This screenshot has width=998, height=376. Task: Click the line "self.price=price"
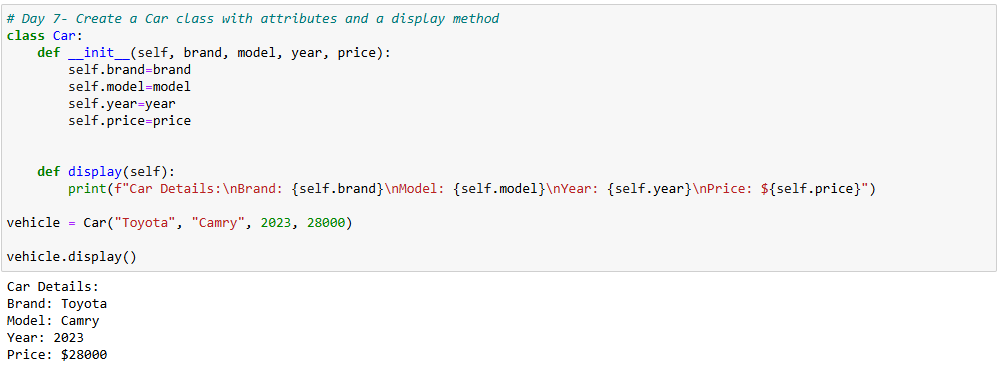(129, 121)
